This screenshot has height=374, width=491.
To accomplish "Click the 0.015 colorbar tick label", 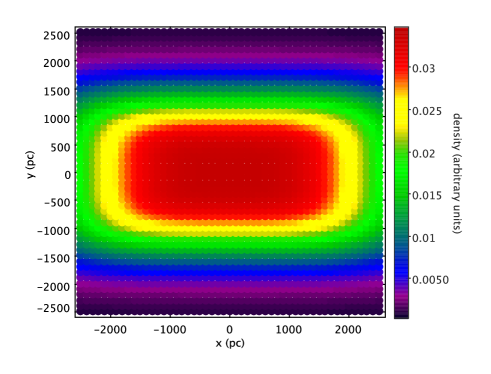I will tap(427, 195).
